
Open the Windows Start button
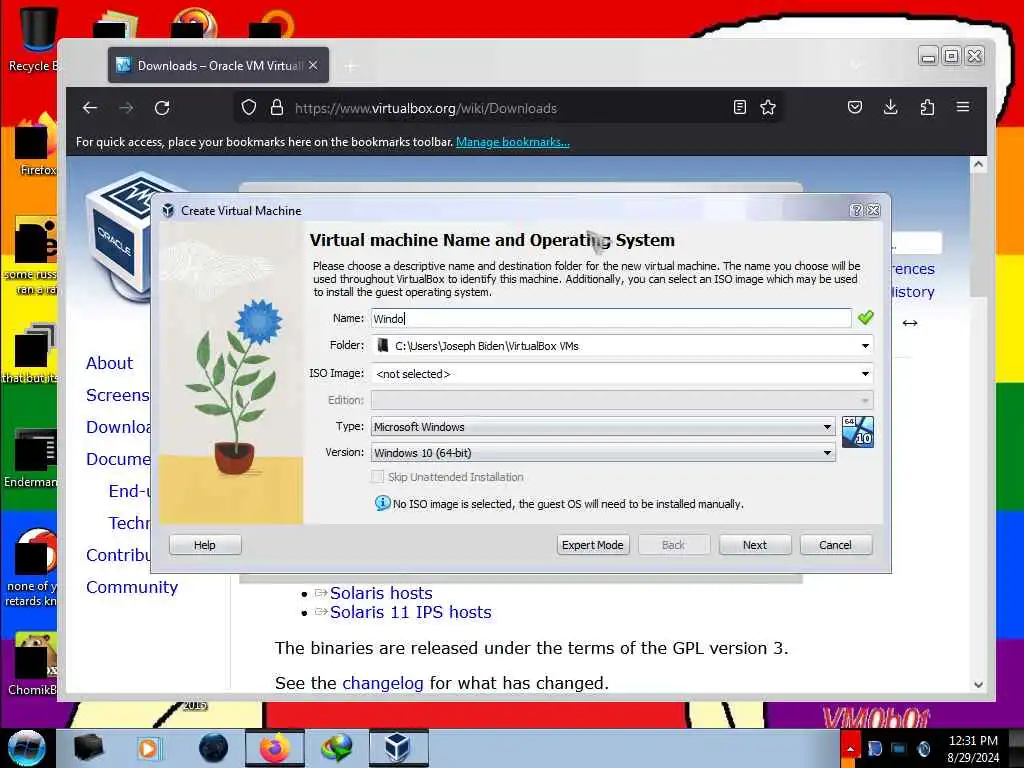[x=26, y=748]
